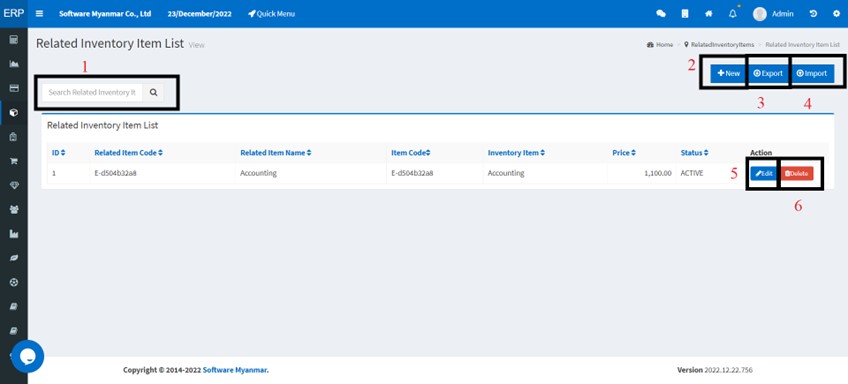Toggle the hamburger menu in top bar

(x=39, y=14)
